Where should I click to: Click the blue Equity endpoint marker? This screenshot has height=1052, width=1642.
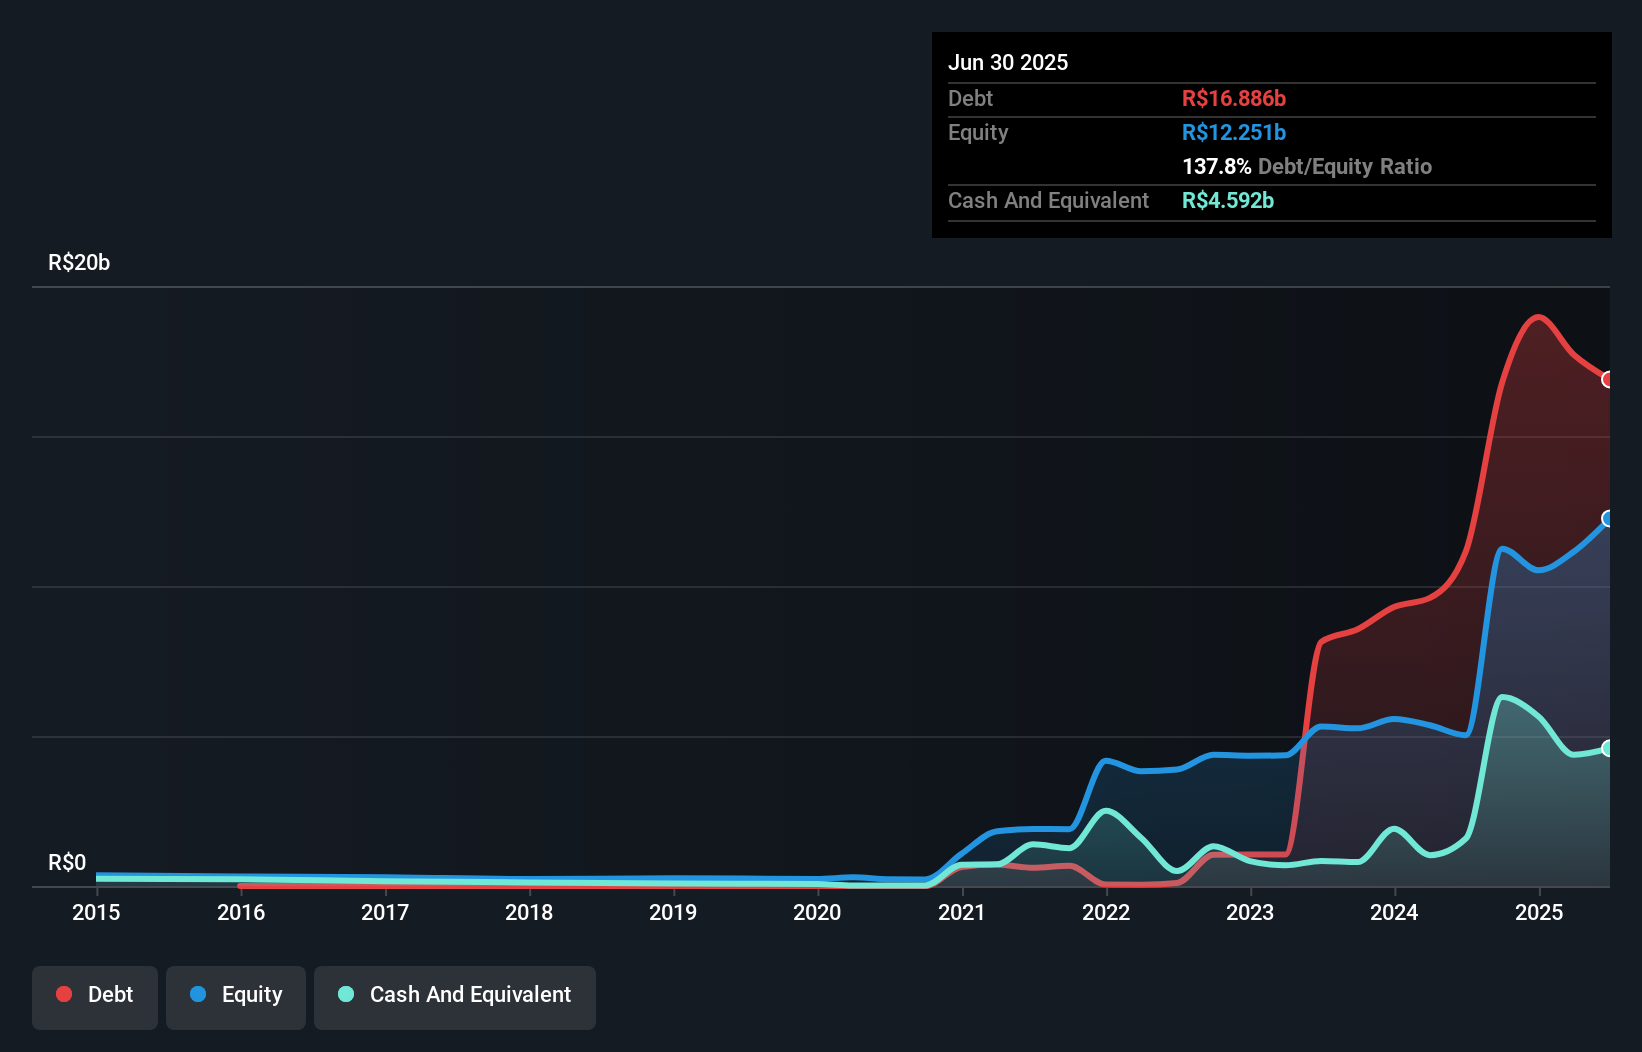[1608, 518]
